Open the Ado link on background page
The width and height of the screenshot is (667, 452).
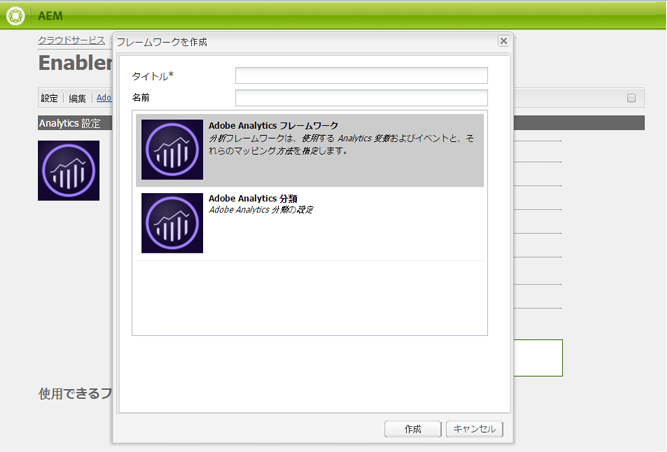coord(104,98)
